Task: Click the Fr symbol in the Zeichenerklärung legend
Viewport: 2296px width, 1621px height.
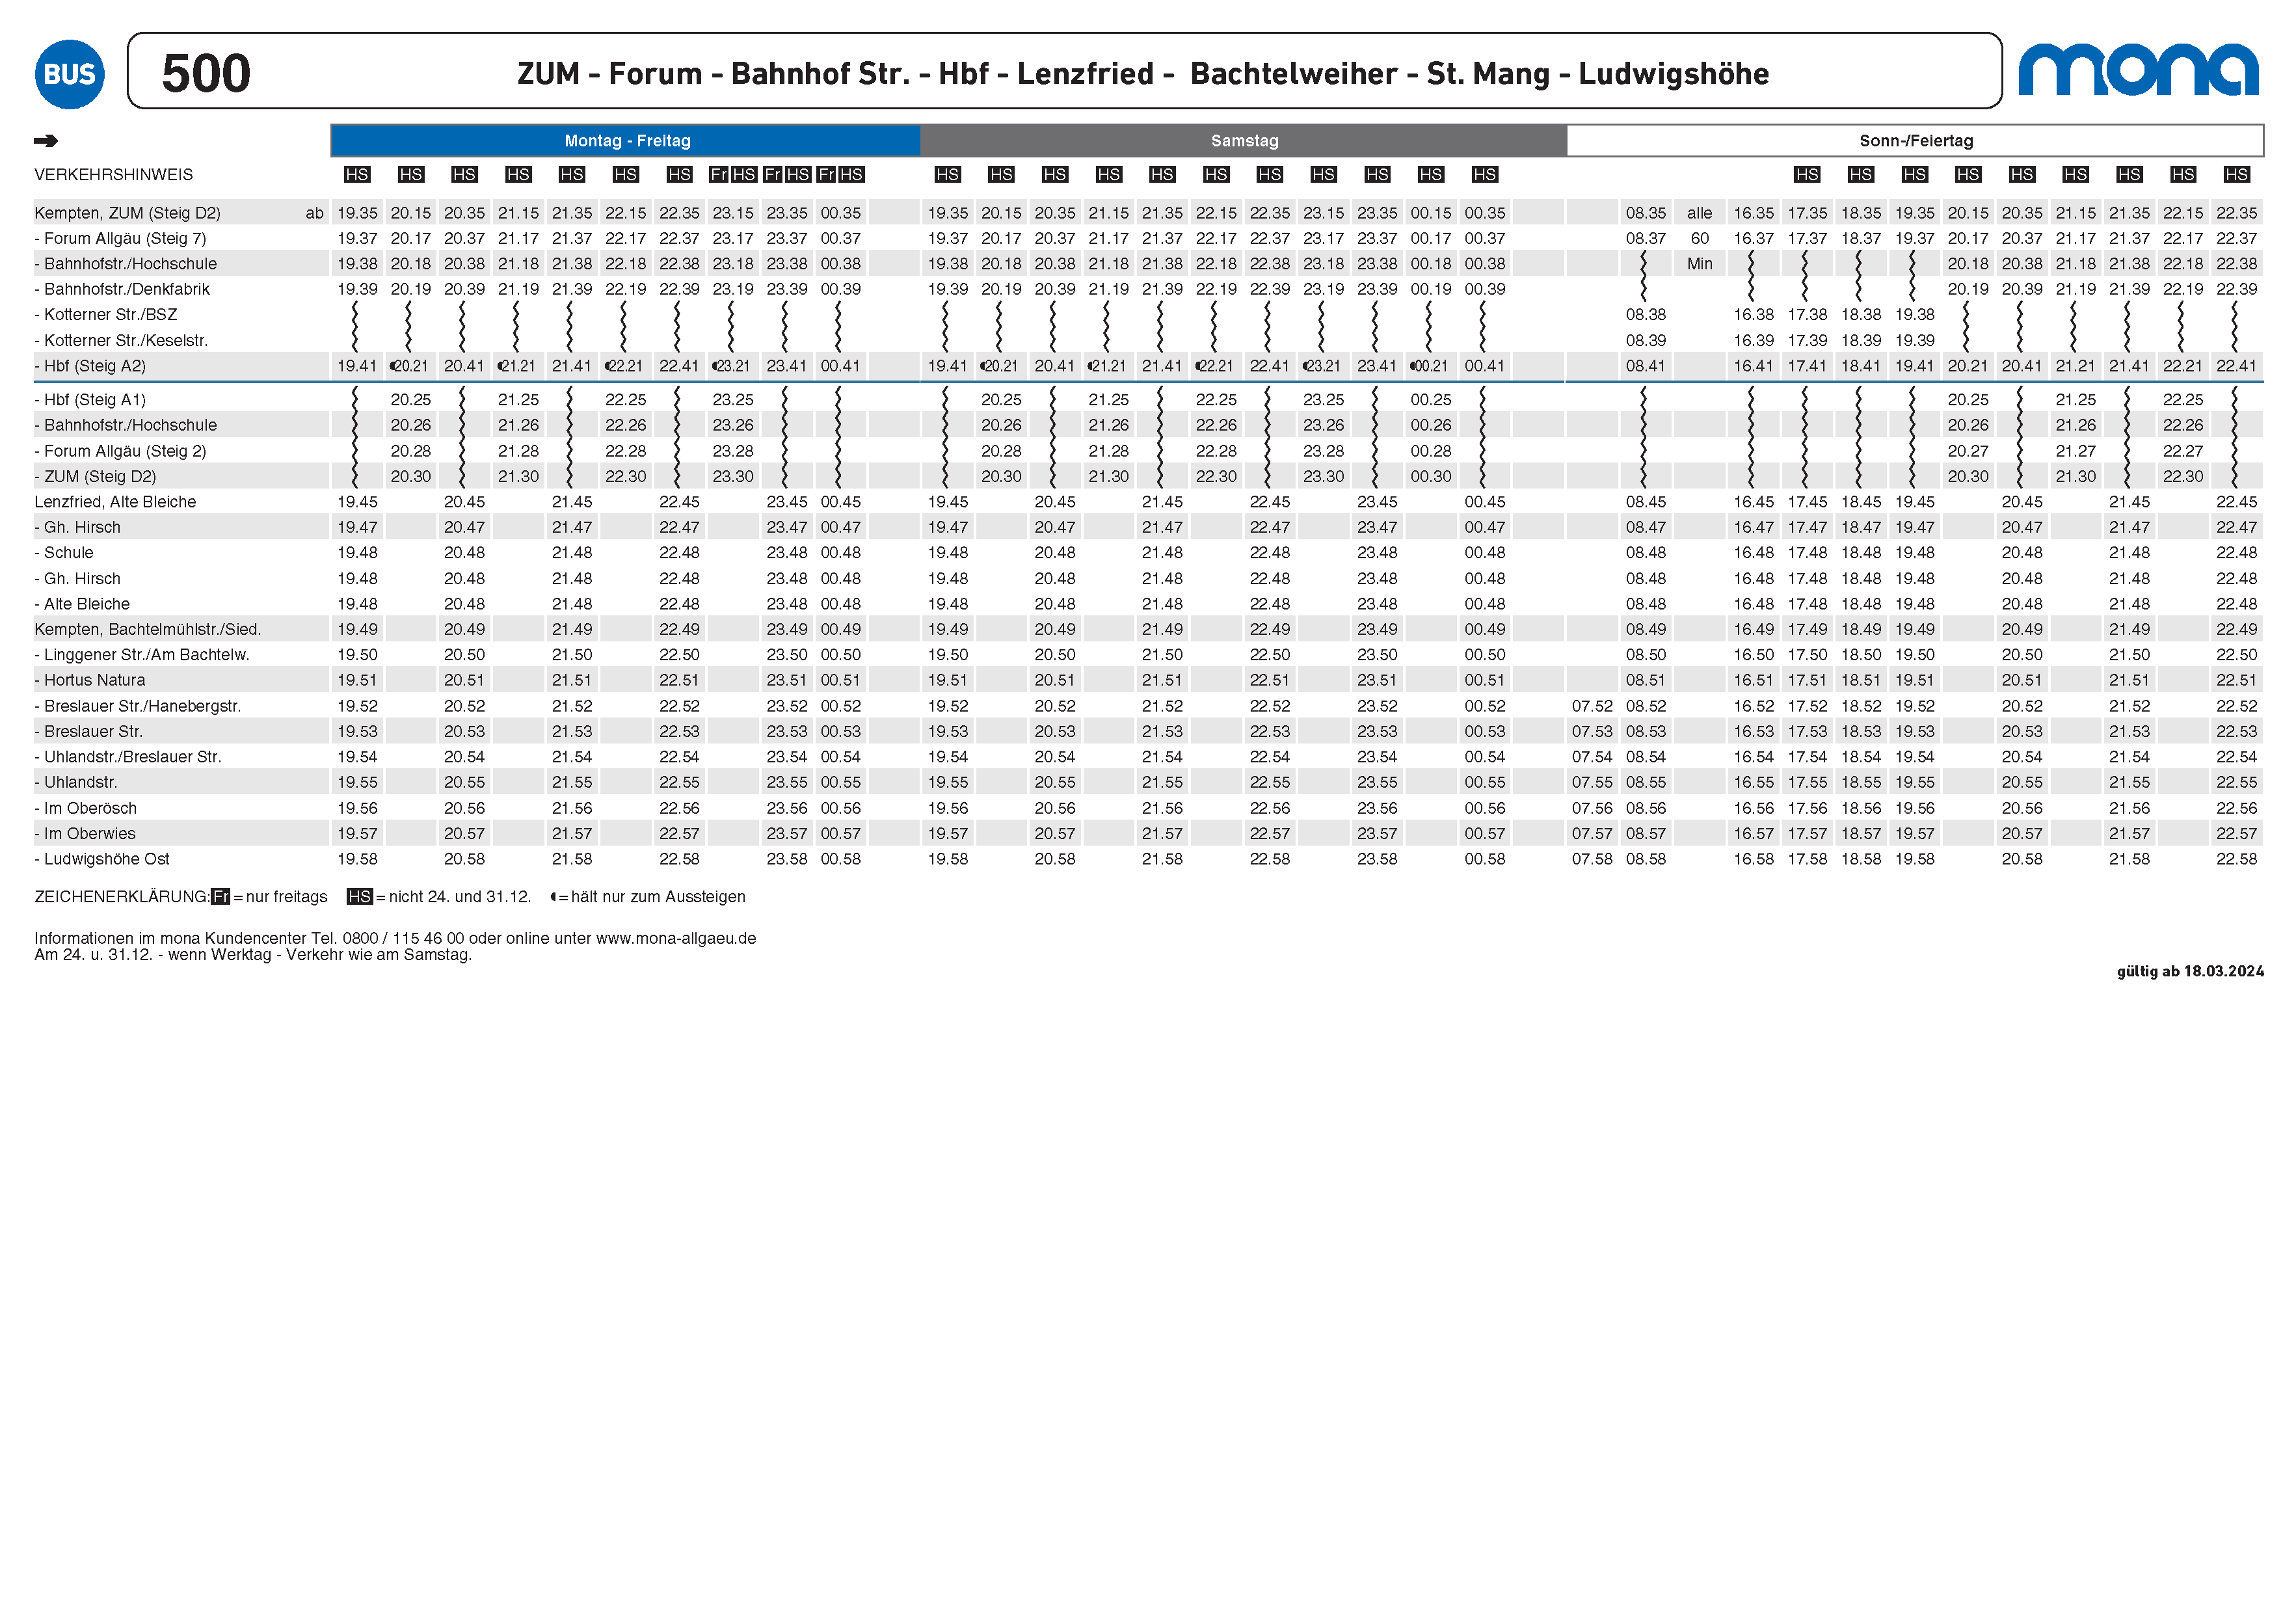Action: pyautogui.click(x=220, y=897)
